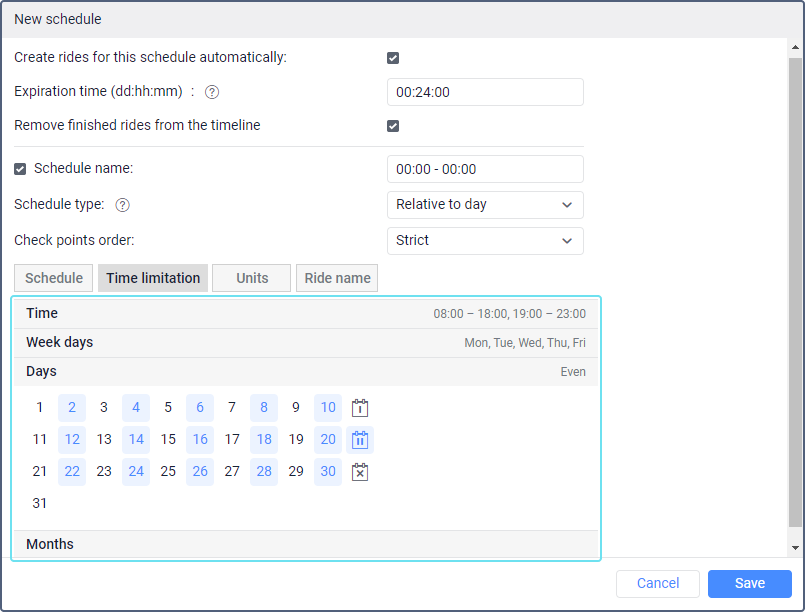Screen dimensions: 805x612
Task: Click the even days calendar icon
Action: [x=360, y=440]
